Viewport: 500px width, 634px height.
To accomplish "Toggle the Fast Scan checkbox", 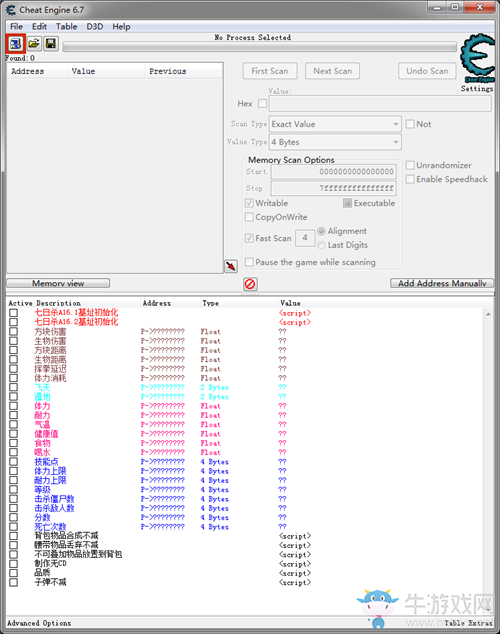I will [249, 238].
